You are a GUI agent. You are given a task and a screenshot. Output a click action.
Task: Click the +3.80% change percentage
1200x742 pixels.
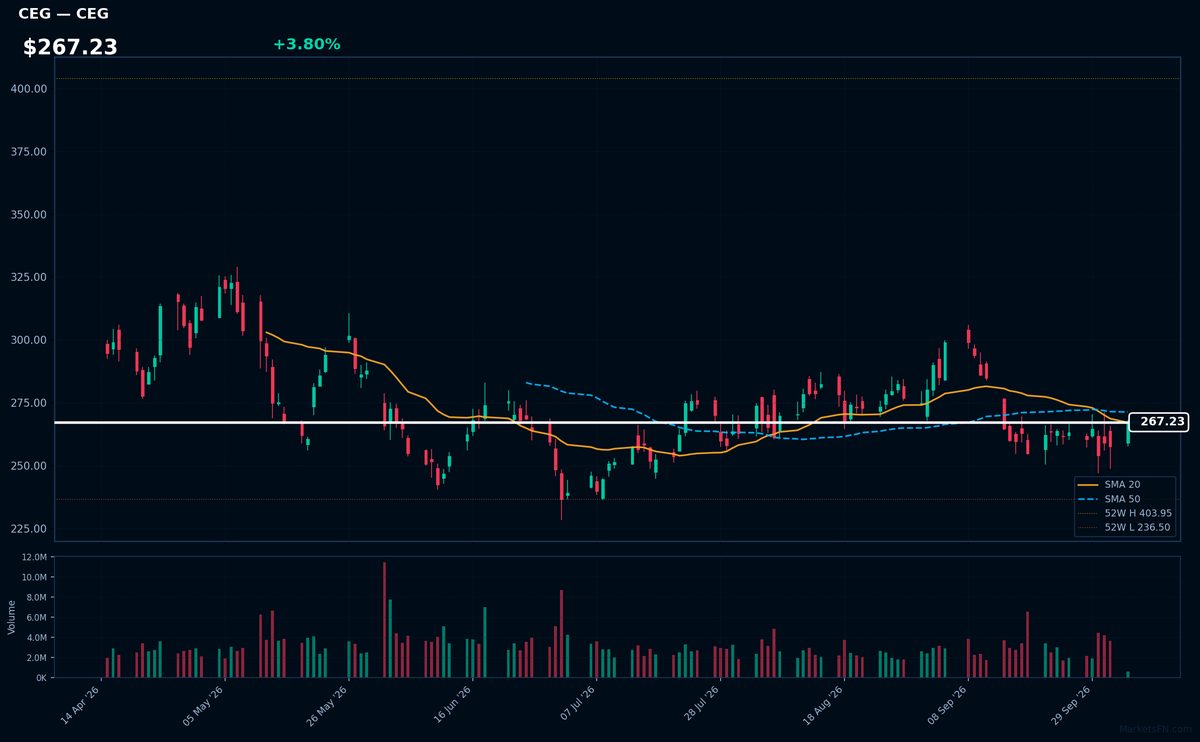(306, 44)
